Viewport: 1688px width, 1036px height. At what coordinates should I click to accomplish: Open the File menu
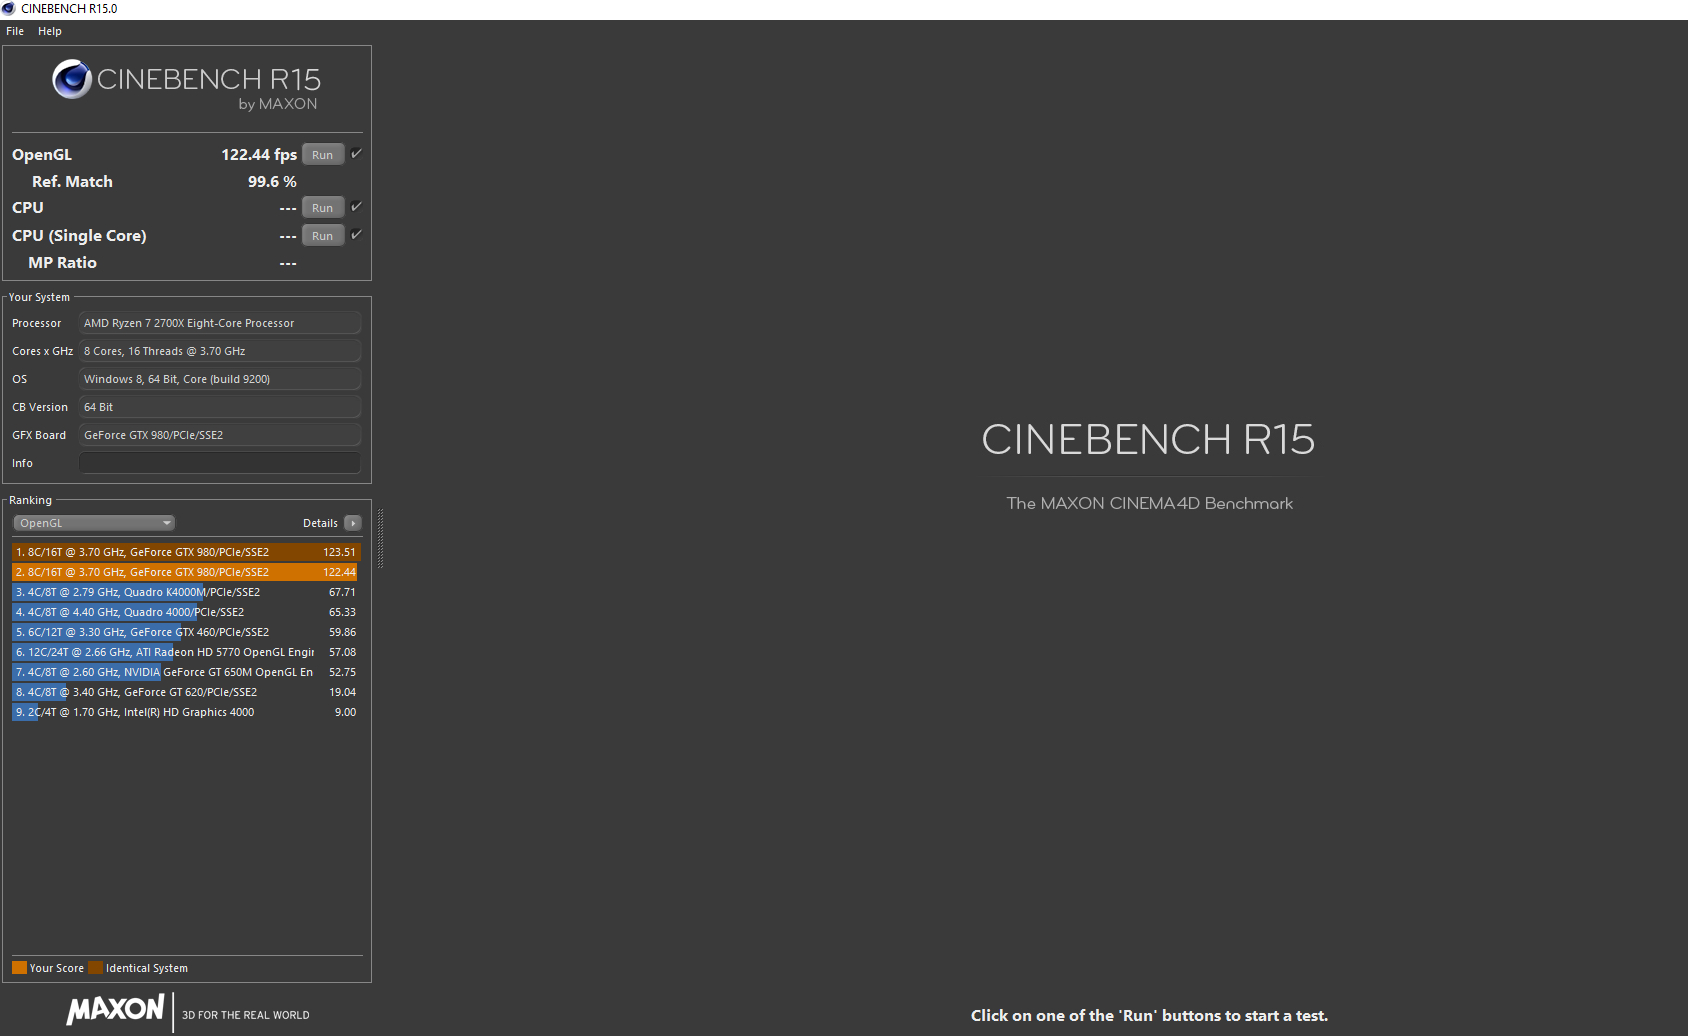(15, 31)
